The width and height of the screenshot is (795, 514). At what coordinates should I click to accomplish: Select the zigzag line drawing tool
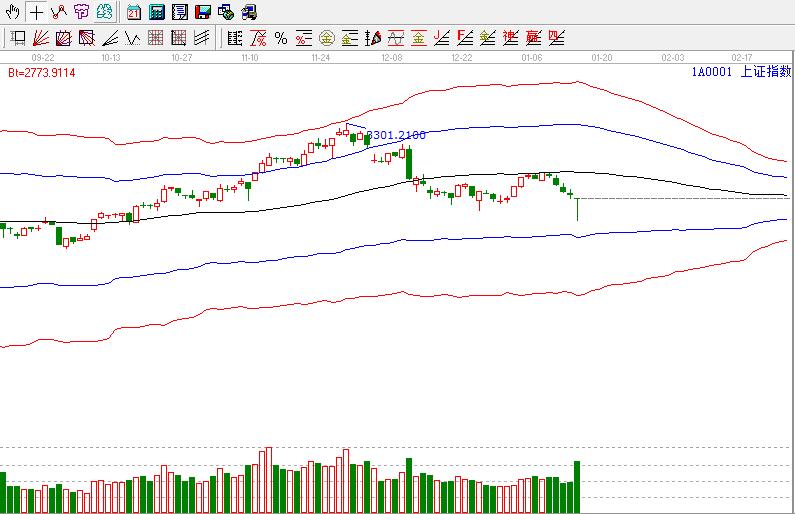point(131,39)
